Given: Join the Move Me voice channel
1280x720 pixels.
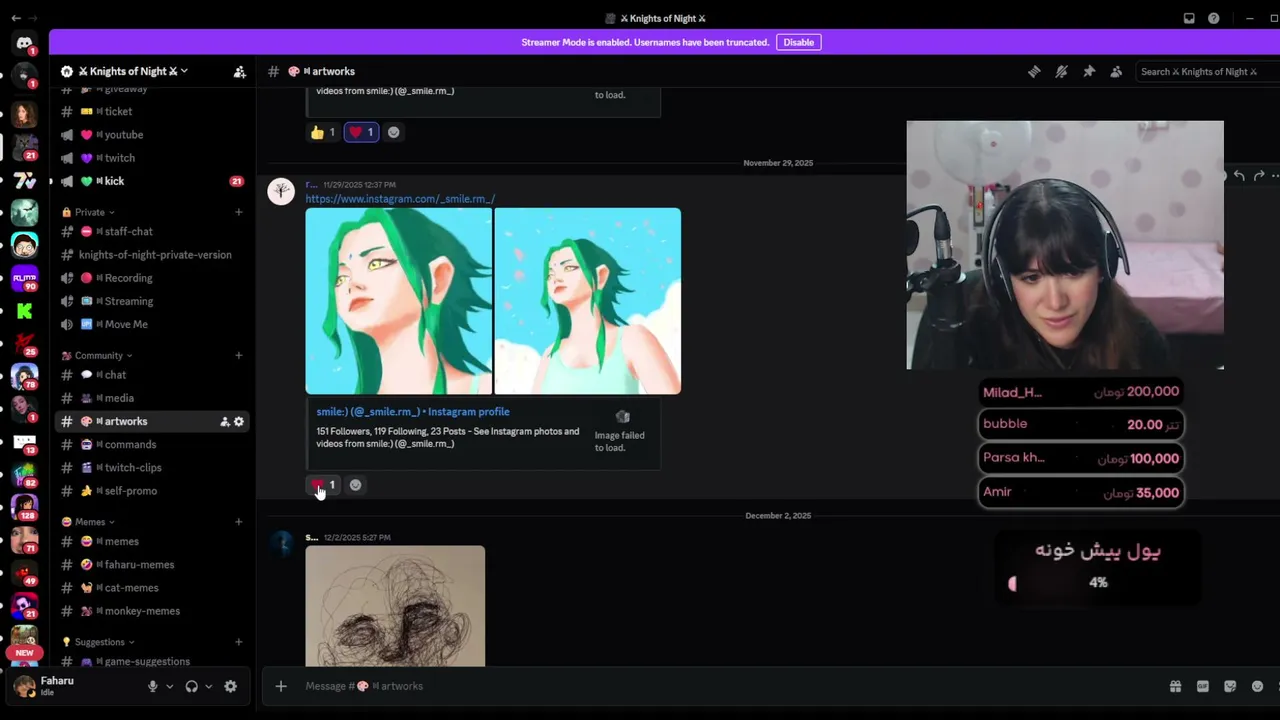Looking at the screenshot, I should [152, 324].
